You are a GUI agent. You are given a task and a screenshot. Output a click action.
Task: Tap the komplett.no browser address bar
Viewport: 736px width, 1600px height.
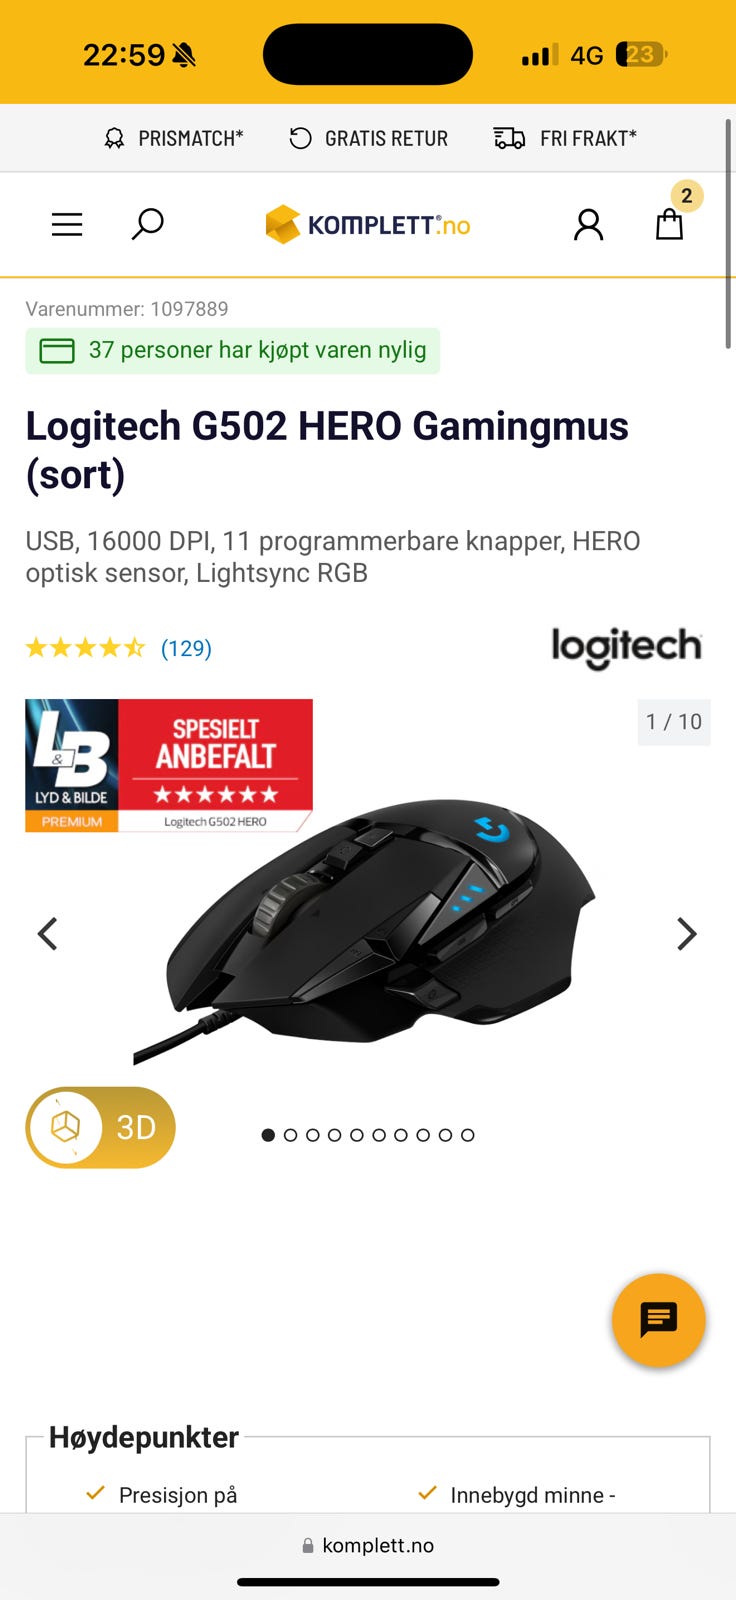(368, 1545)
